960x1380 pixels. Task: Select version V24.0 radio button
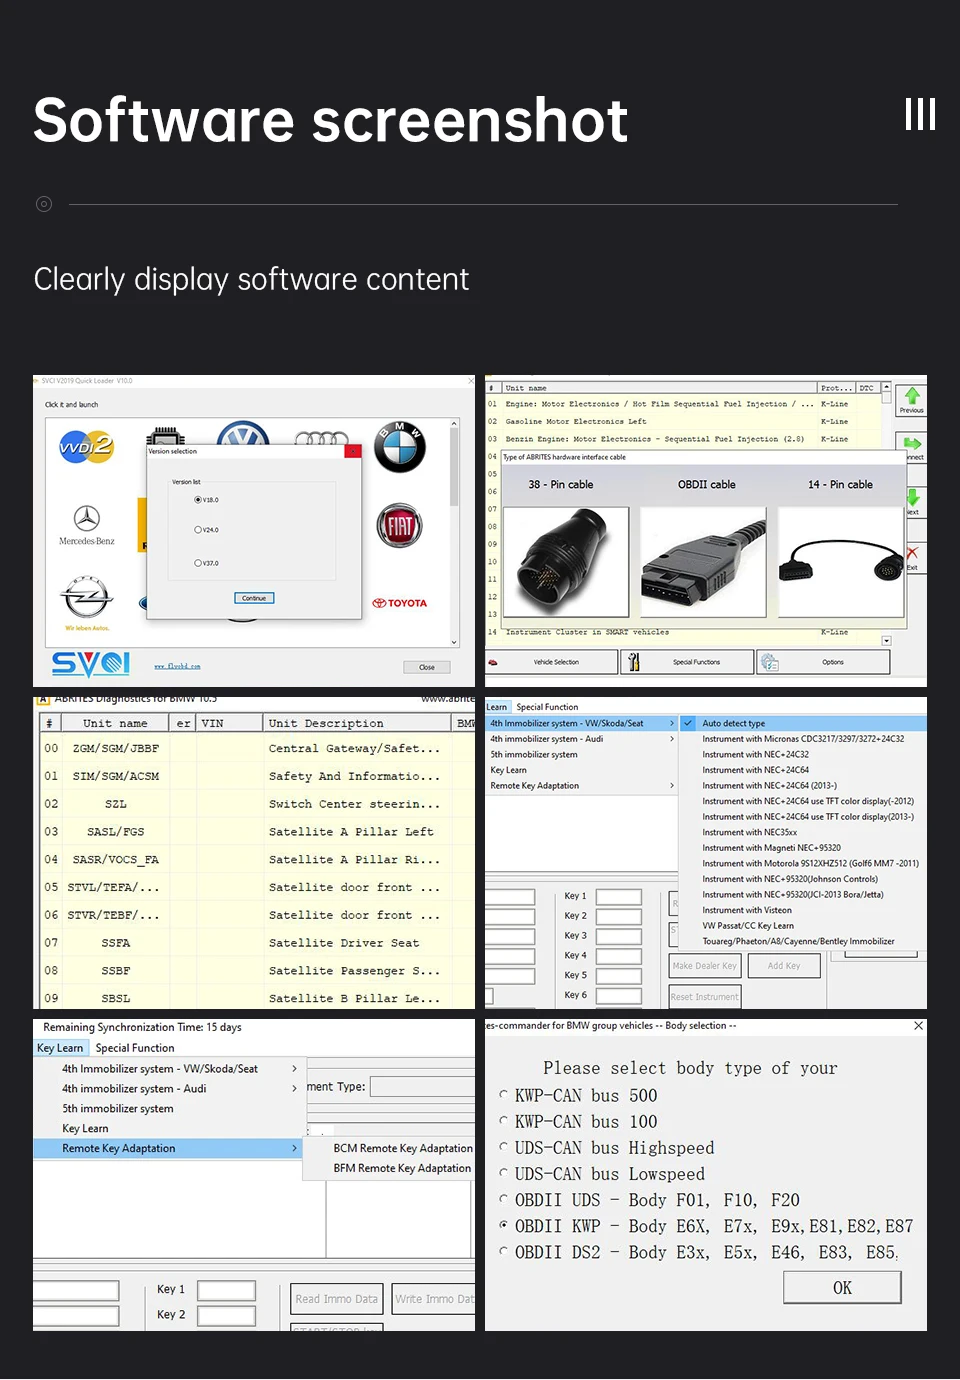coord(198,530)
